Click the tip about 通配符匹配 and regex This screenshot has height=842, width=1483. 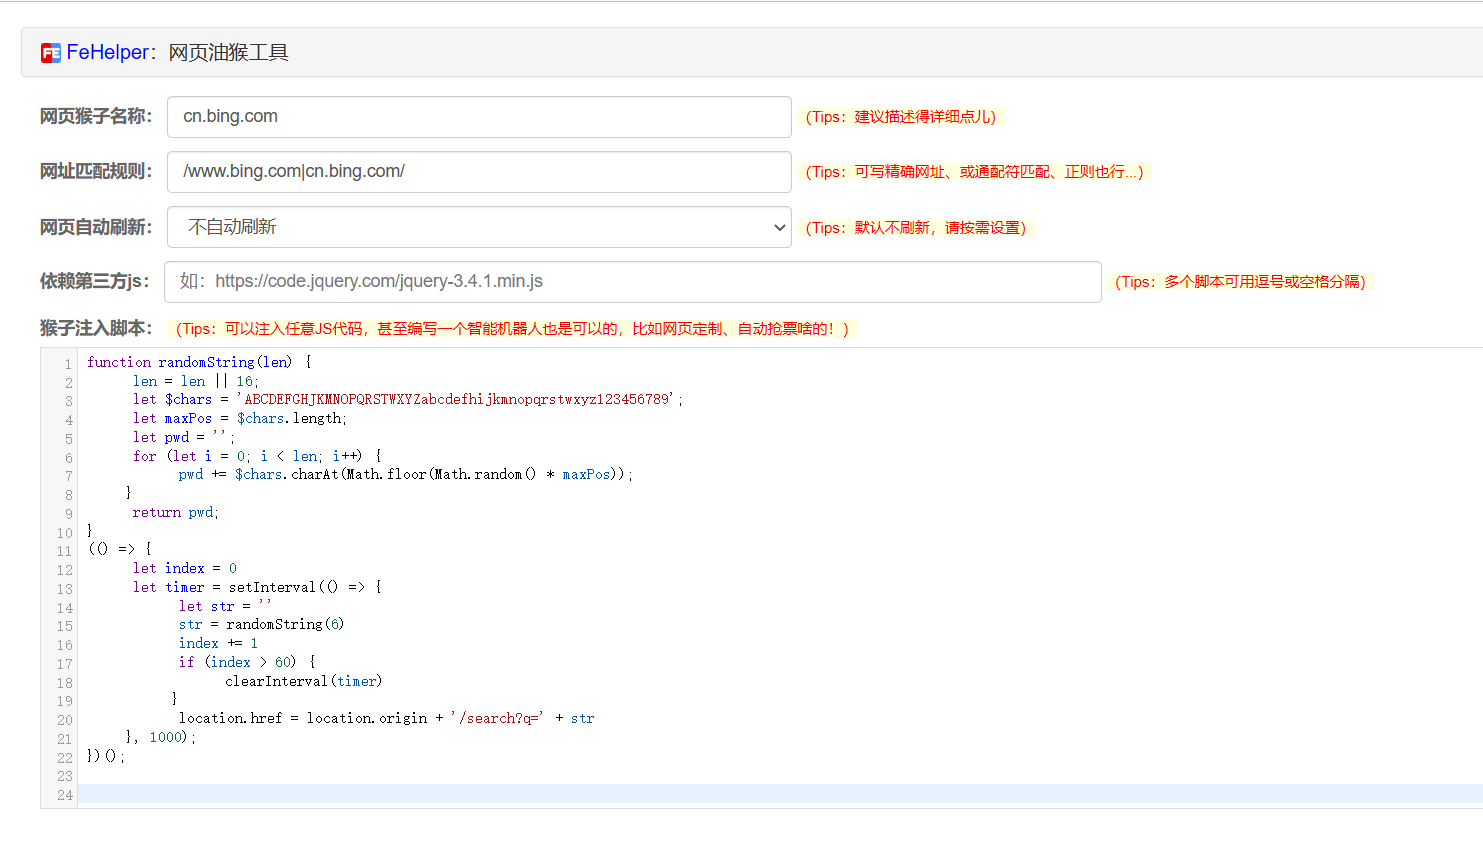(x=975, y=172)
